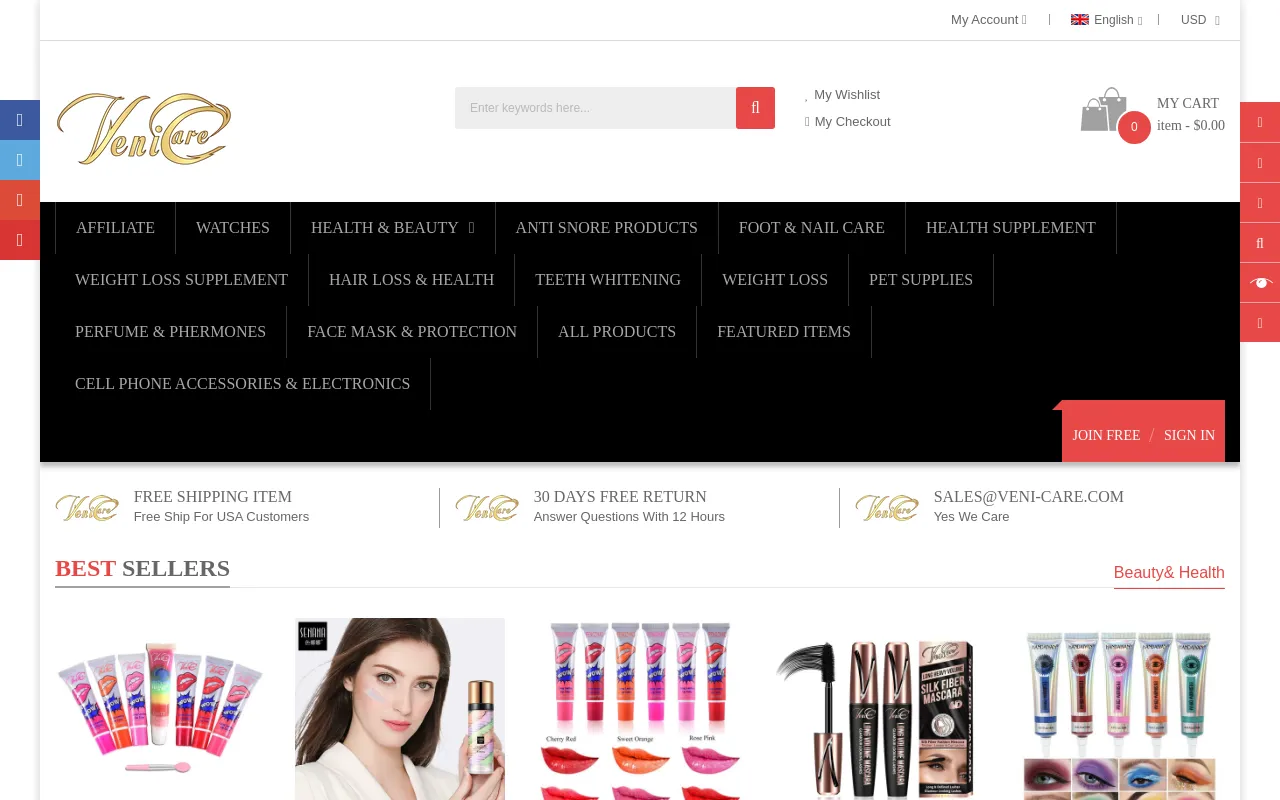Viewport: 1280px width, 800px height.
Task: Click the cart item count badge
Action: (1134, 127)
